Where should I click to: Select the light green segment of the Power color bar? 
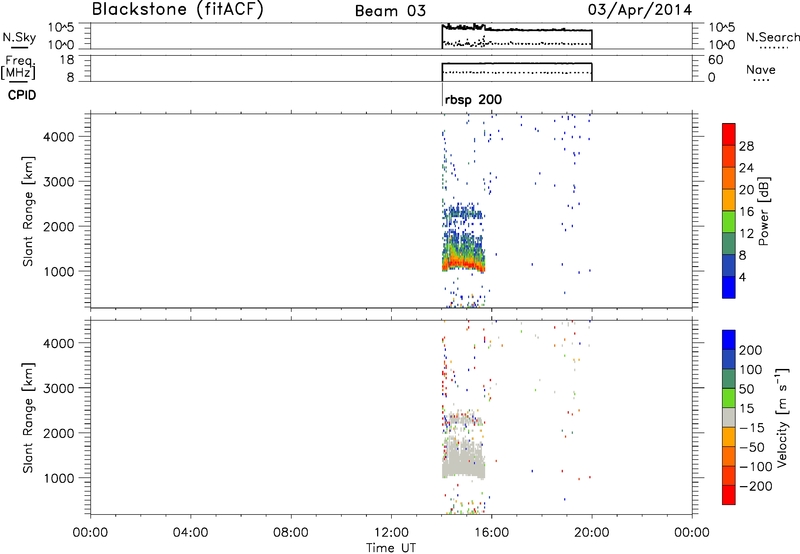pyautogui.click(x=729, y=221)
